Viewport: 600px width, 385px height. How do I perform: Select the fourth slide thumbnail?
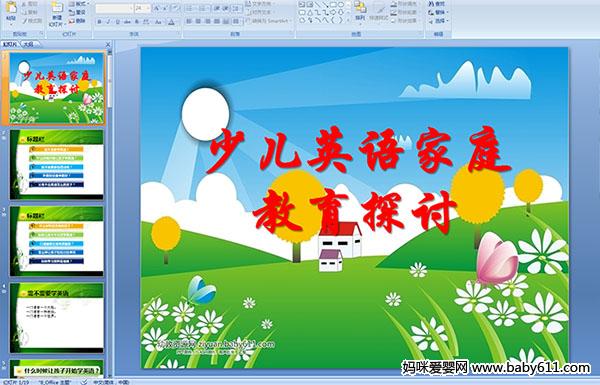[x=57, y=318]
